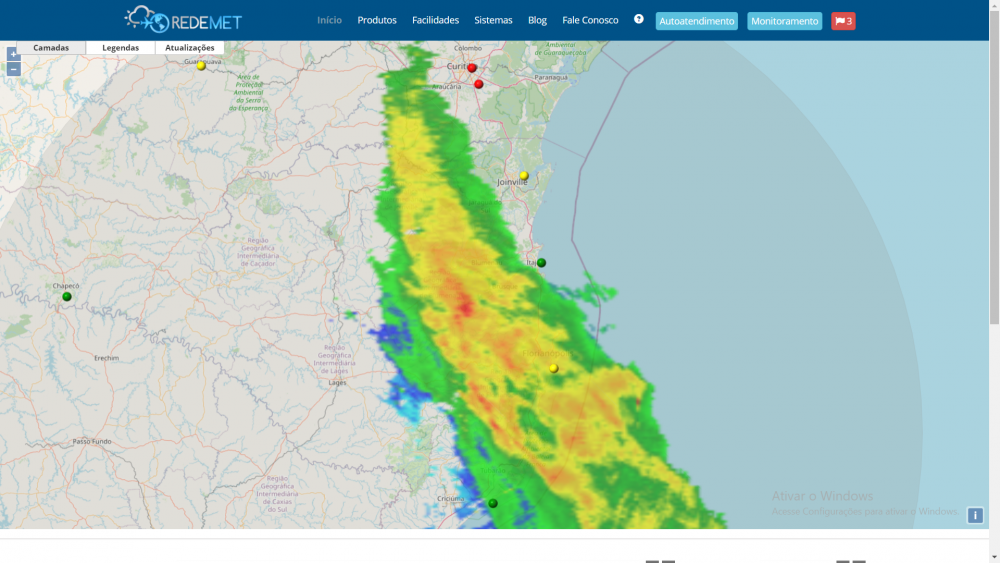
Task: Click the Autoatendimento button
Action: (696, 21)
